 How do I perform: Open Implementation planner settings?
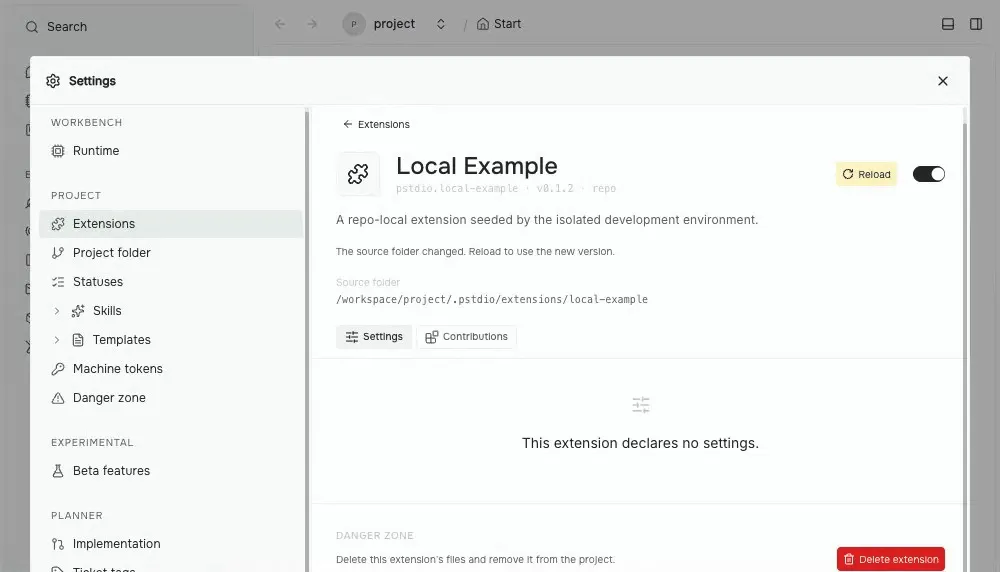tap(170, 544)
